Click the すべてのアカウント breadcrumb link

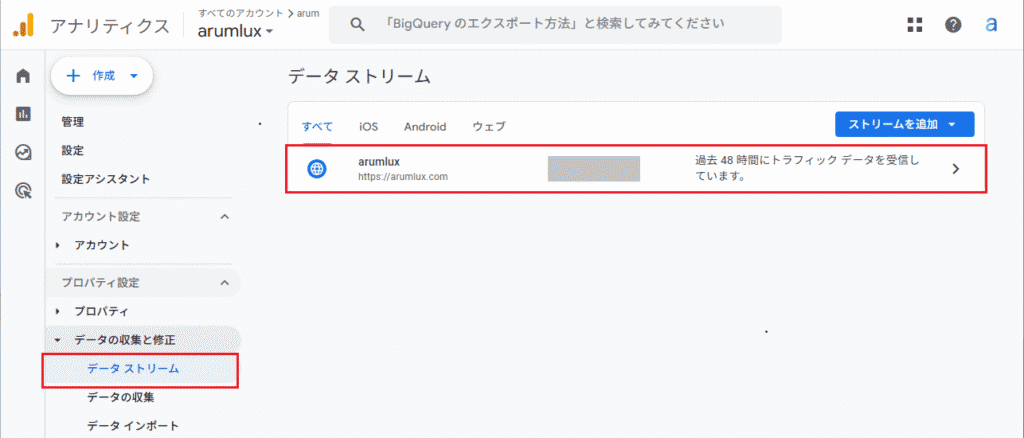tap(241, 13)
